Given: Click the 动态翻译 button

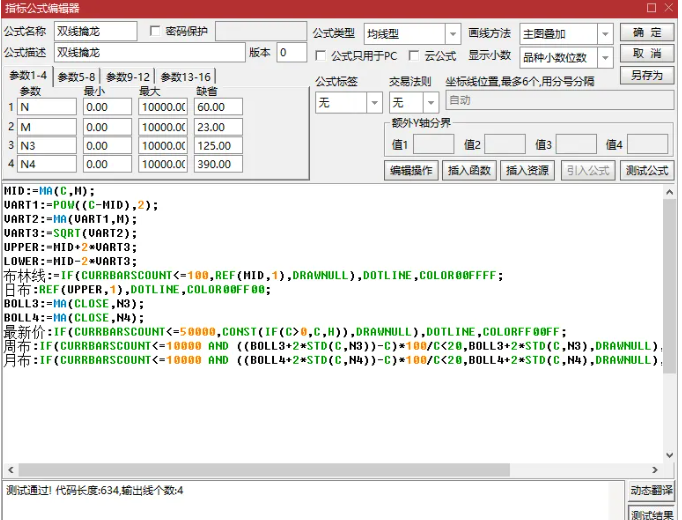Looking at the screenshot, I should (651, 490).
